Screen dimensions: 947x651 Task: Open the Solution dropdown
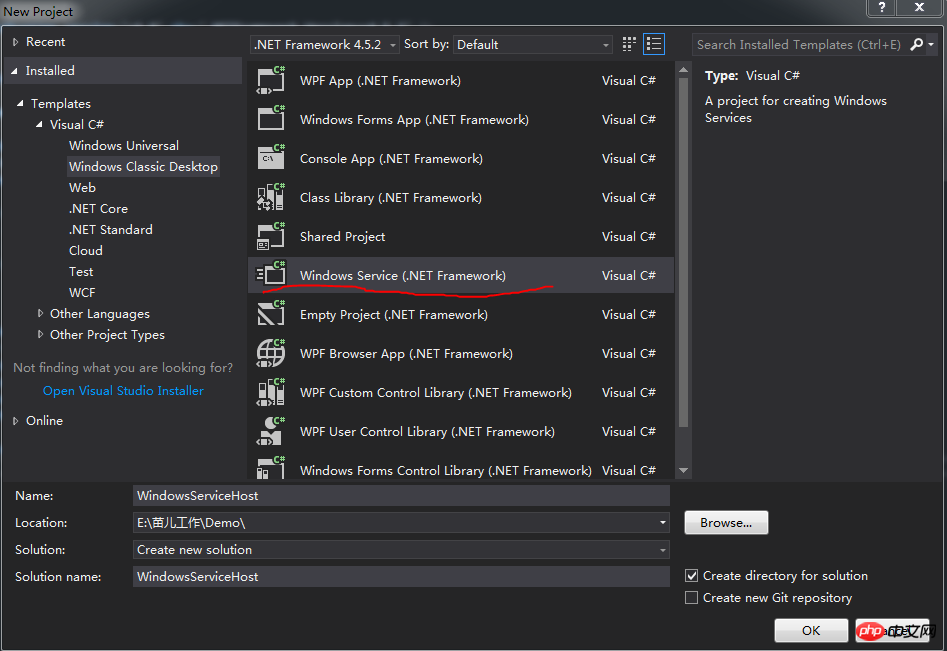(x=401, y=550)
